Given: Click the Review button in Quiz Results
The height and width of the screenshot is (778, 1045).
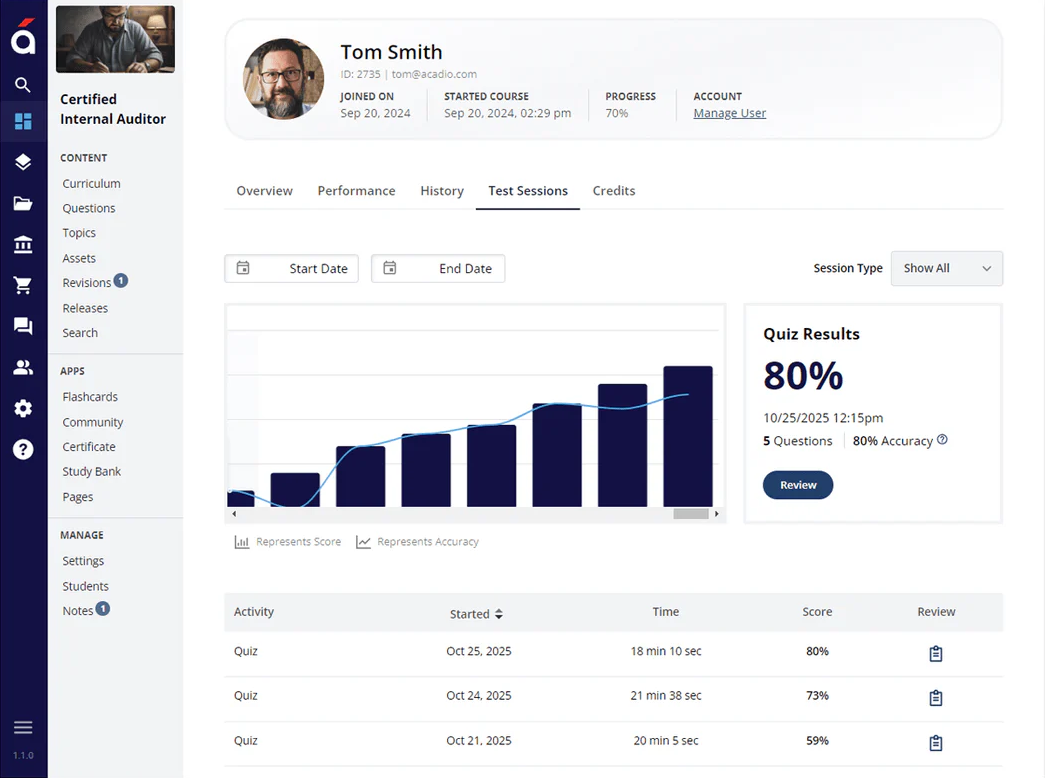Looking at the screenshot, I should tap(798, 485).
